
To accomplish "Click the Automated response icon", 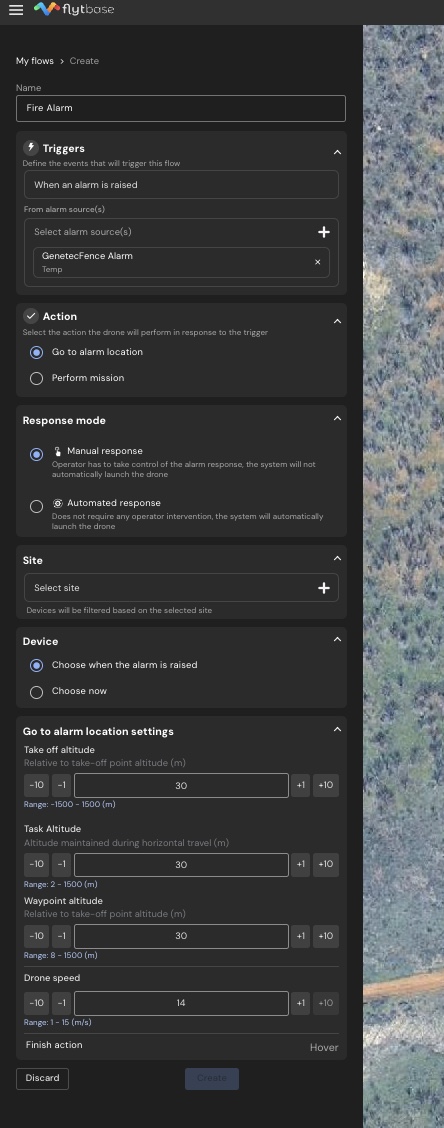I will [x=58, y=504].
